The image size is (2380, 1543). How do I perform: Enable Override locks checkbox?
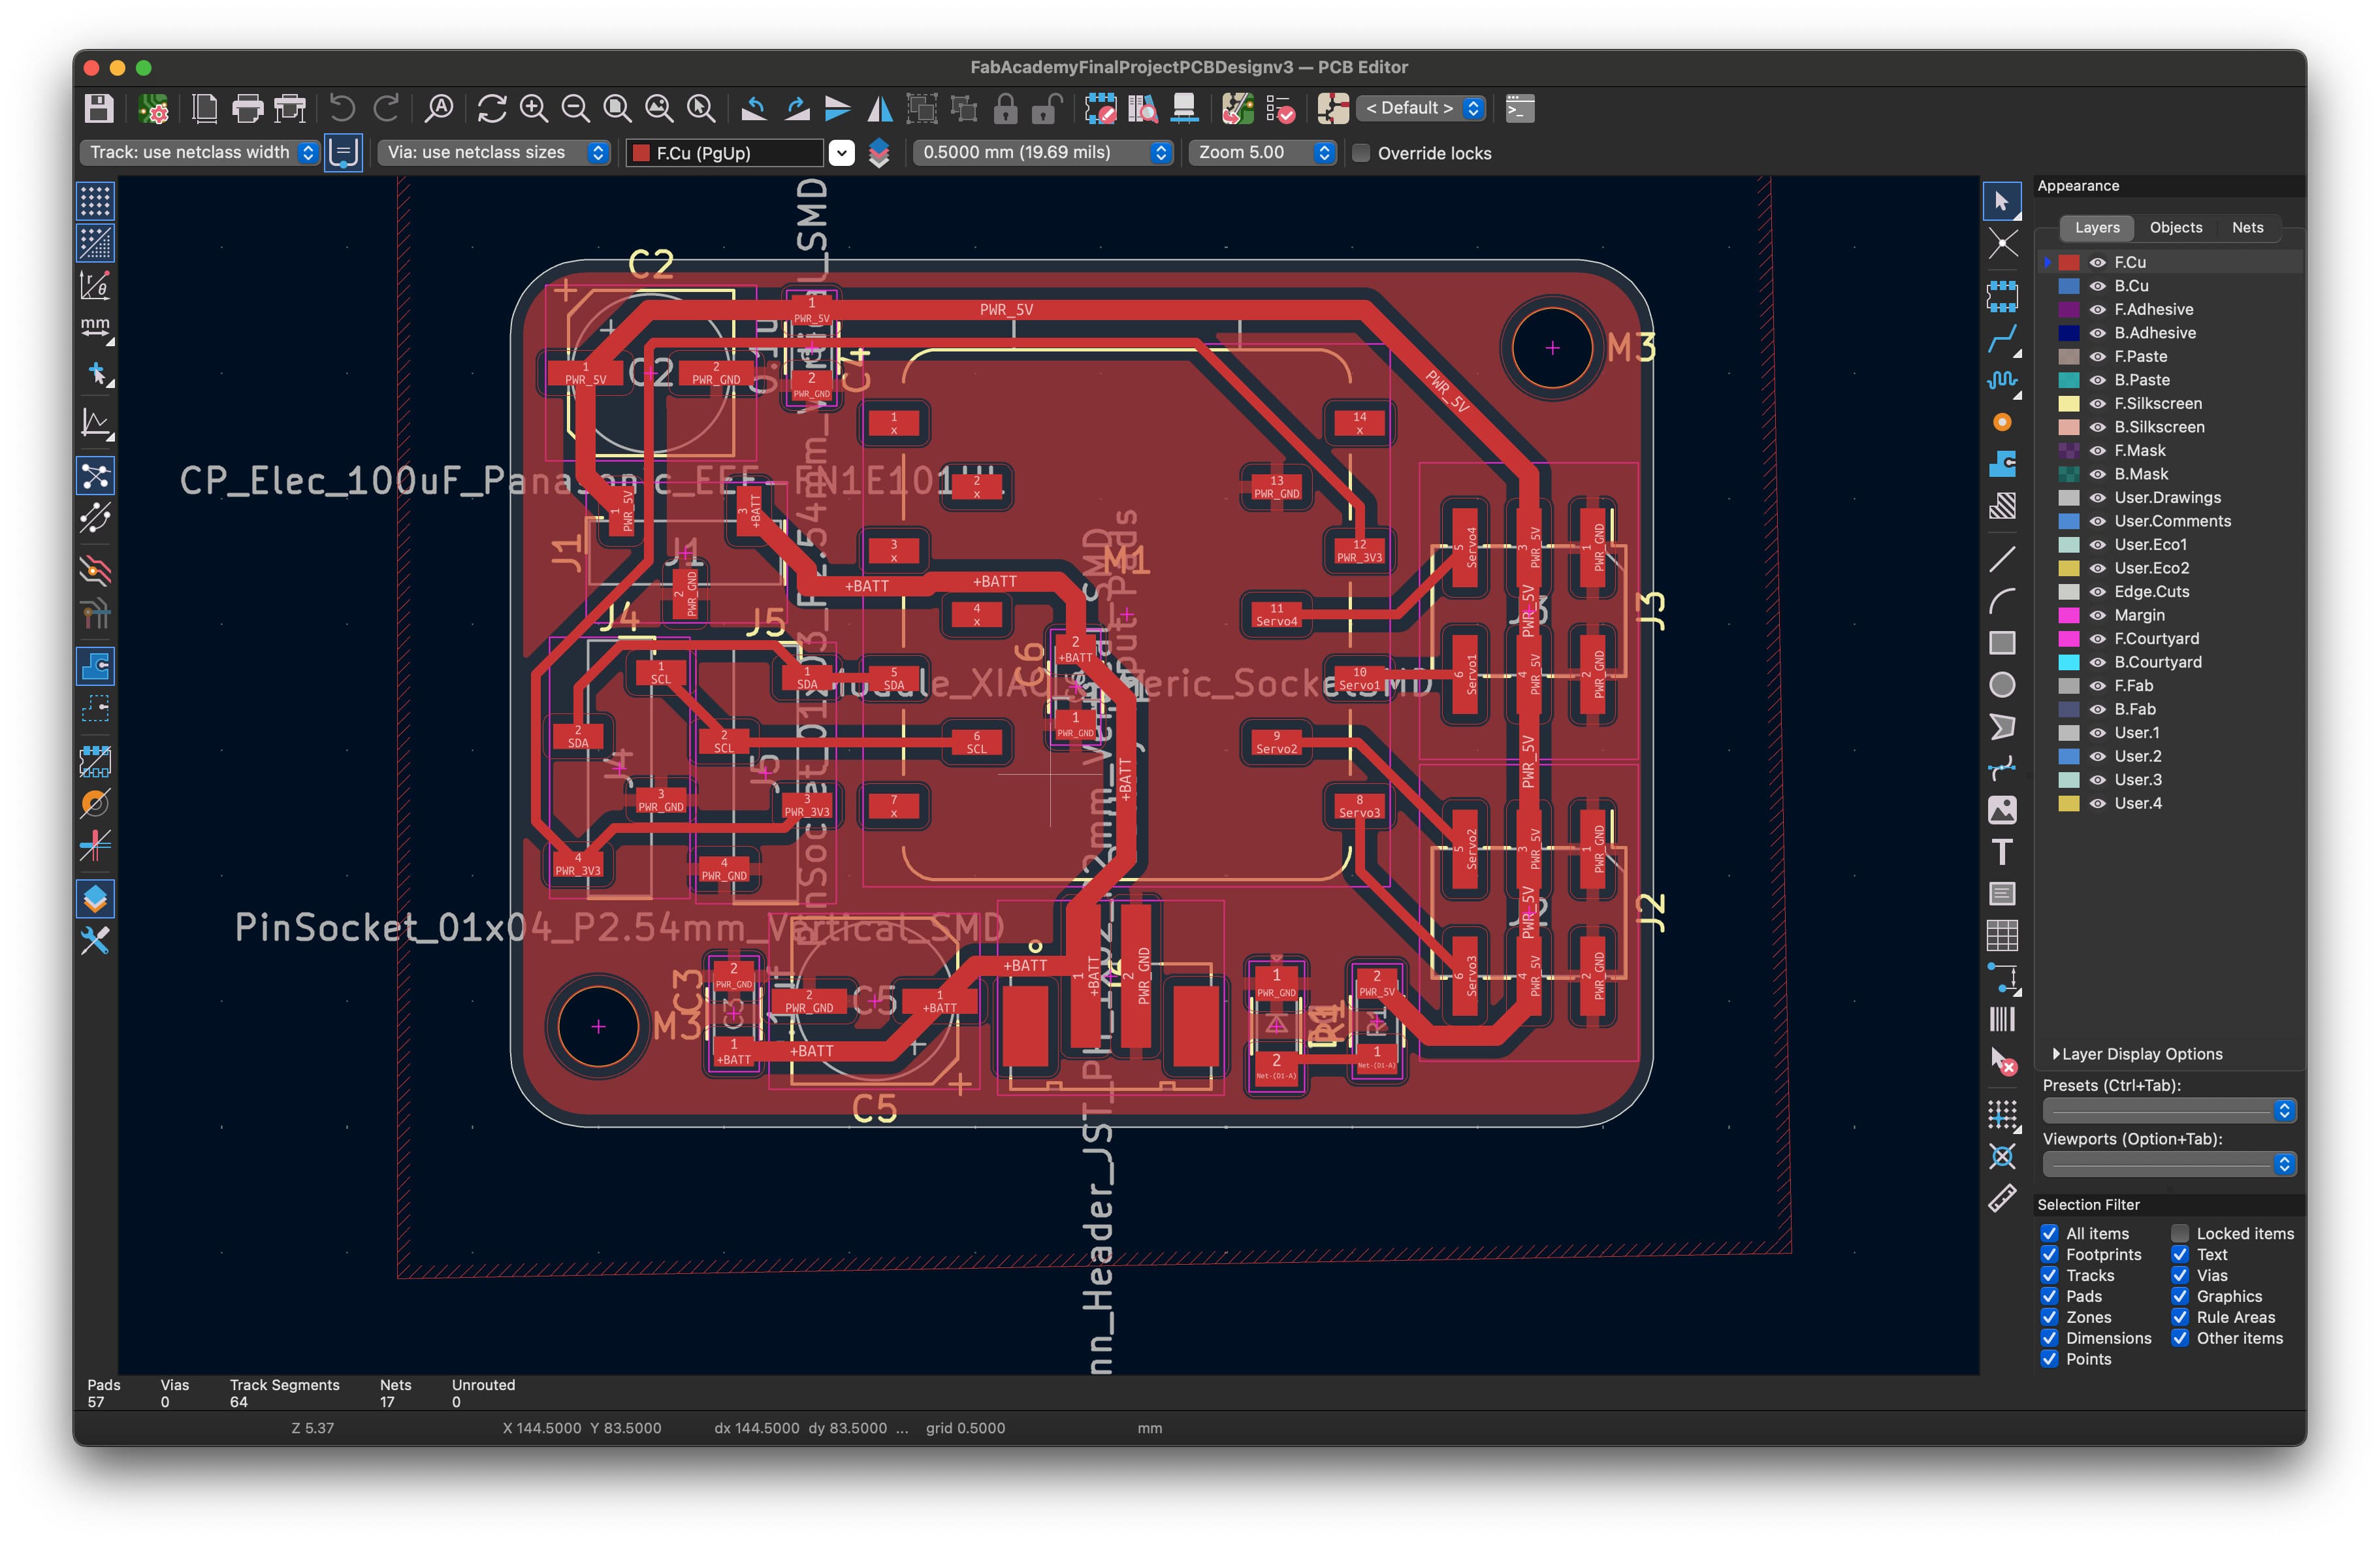1361,153
